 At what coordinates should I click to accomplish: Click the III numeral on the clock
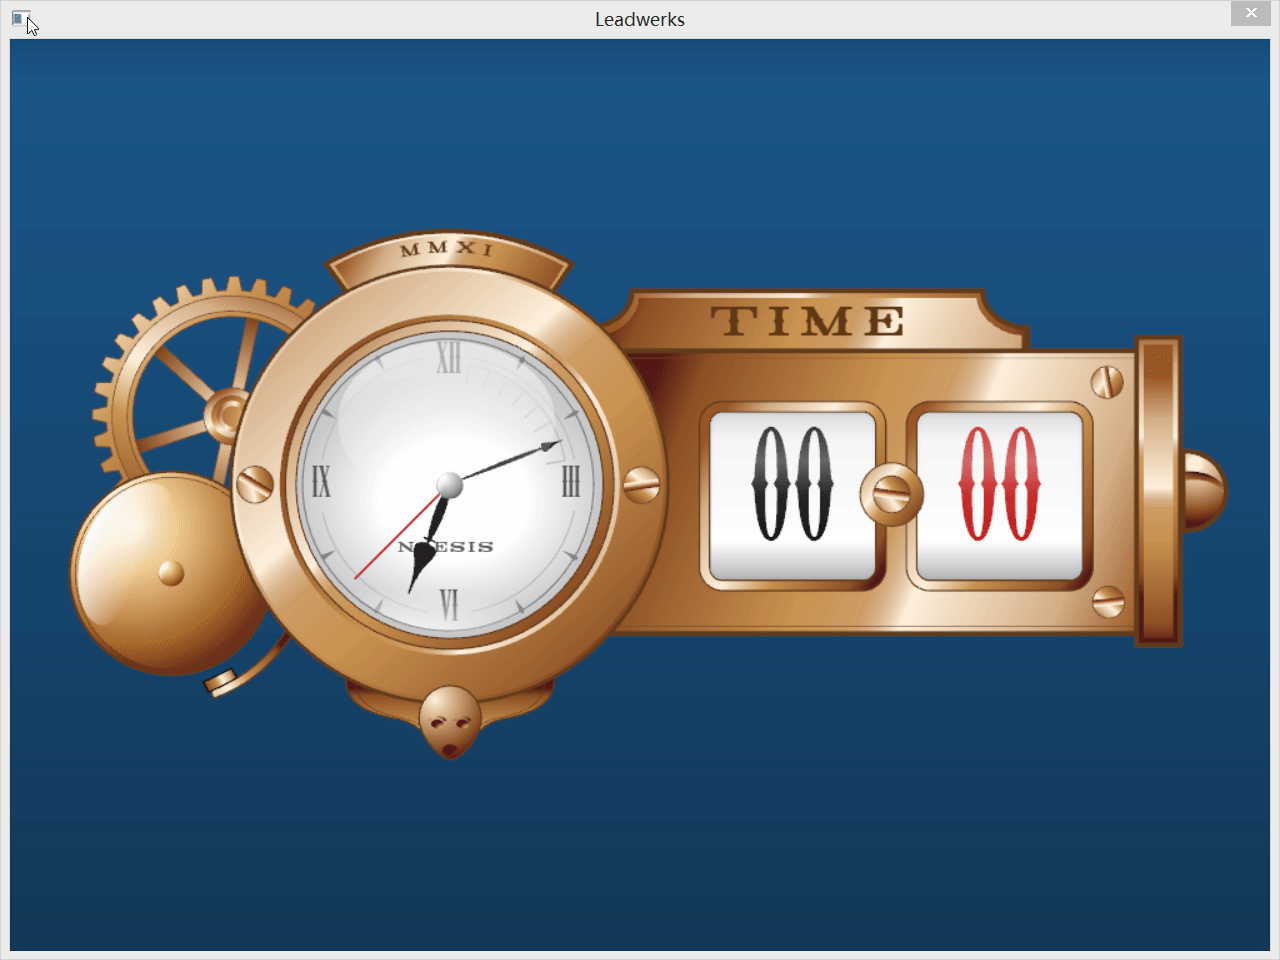tap(570, 482)
